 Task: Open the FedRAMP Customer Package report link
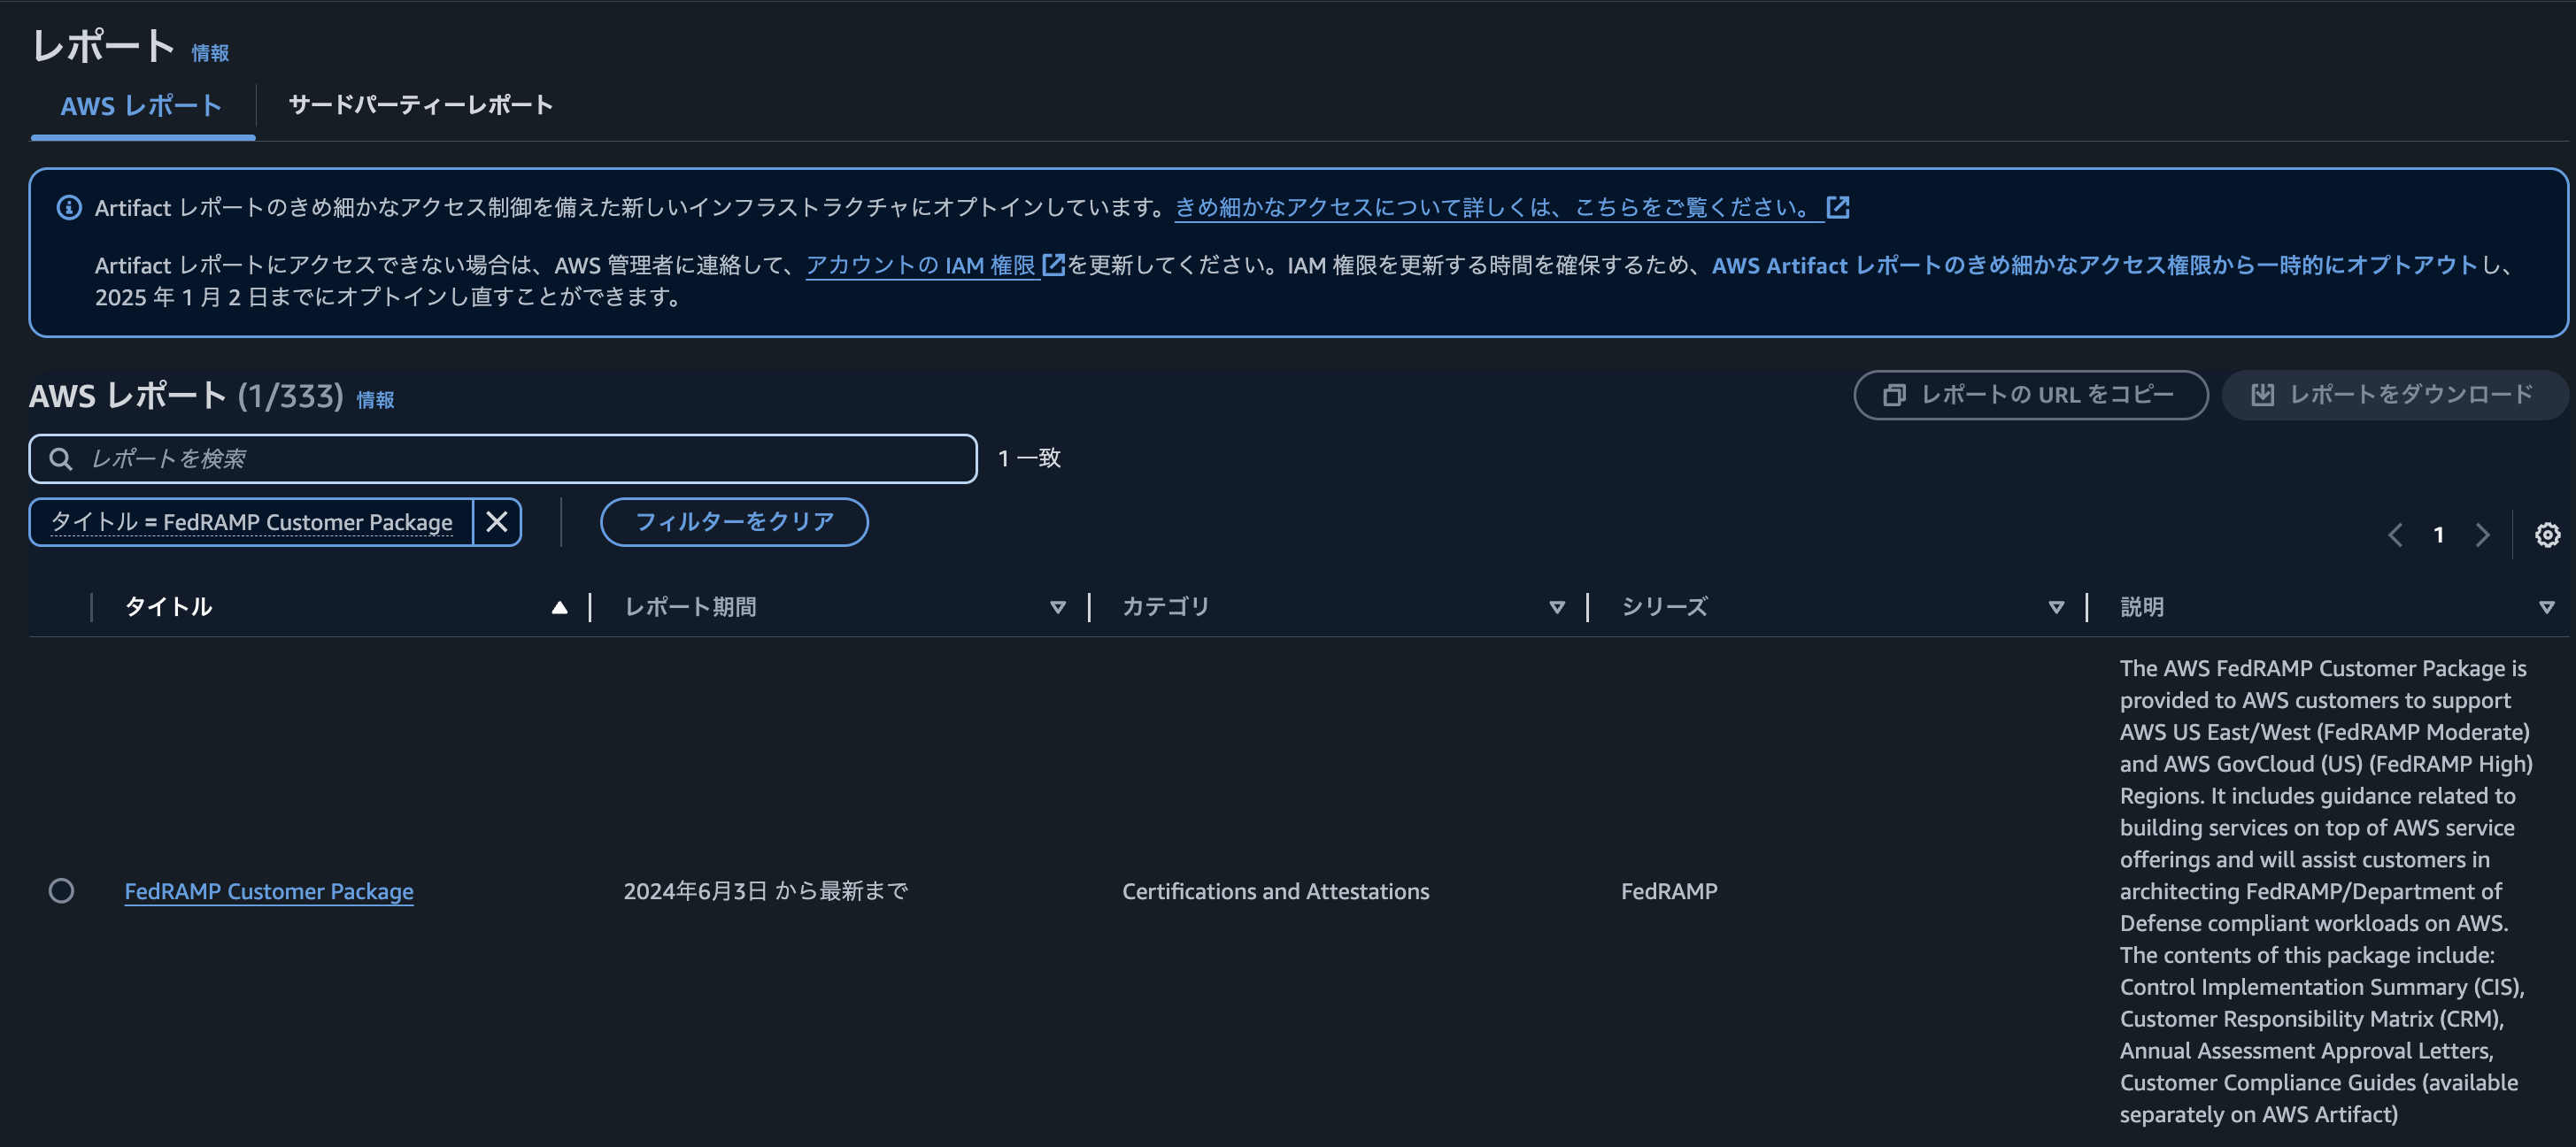268,891
